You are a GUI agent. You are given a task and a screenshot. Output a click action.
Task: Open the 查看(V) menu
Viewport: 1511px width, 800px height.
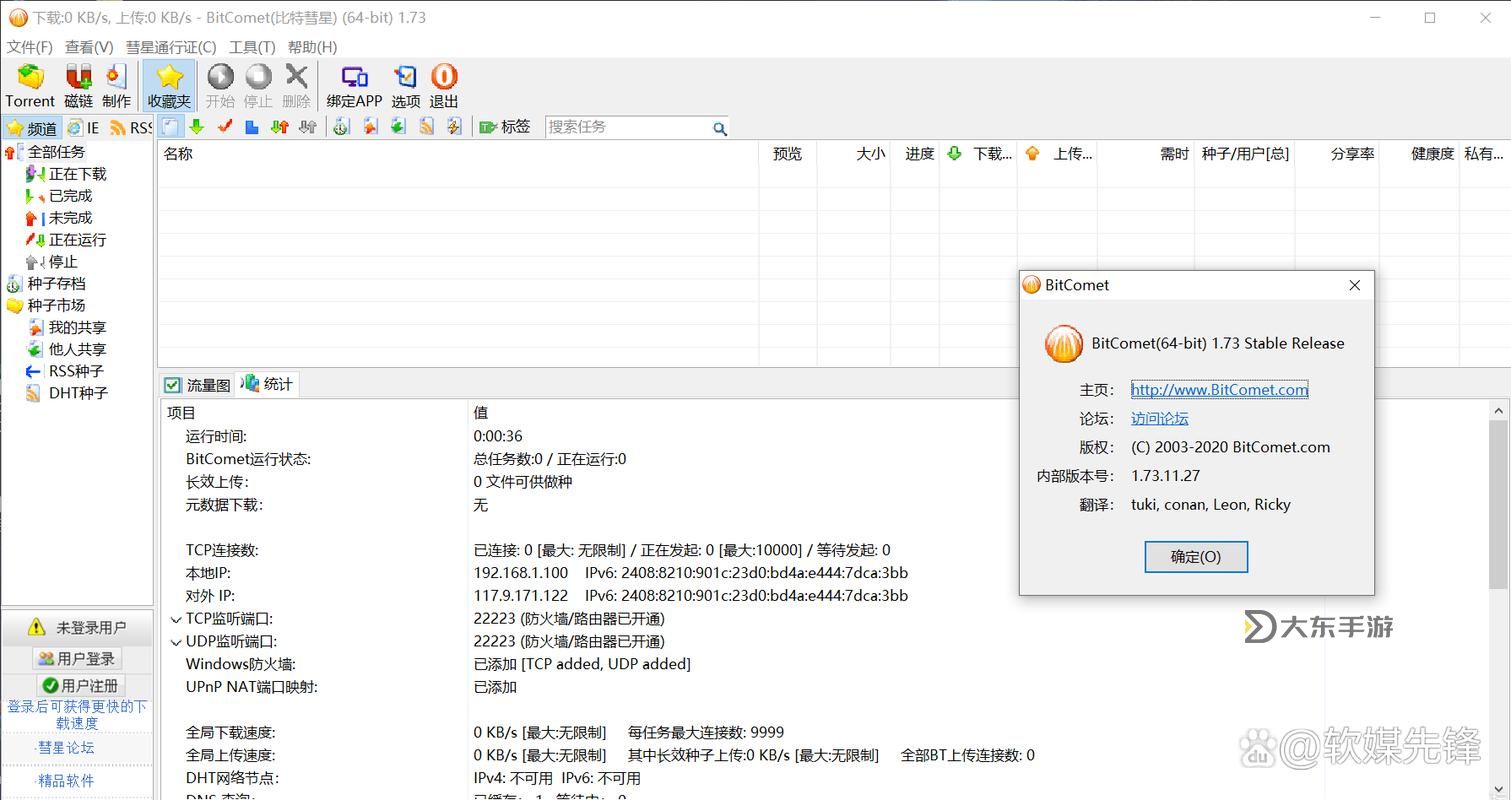point(89,47)
